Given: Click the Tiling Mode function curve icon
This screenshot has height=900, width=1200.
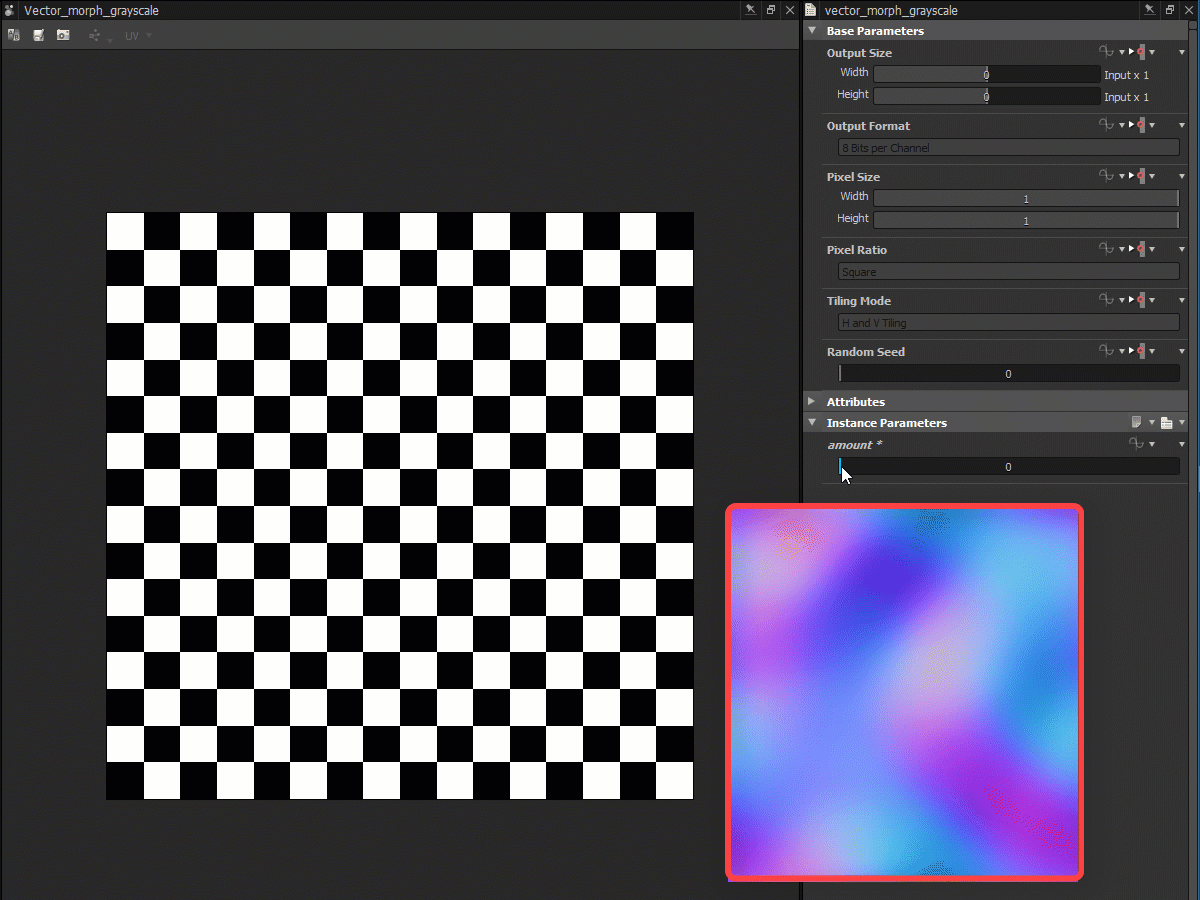Looking at the screenshot, I should coord(1106,300).
